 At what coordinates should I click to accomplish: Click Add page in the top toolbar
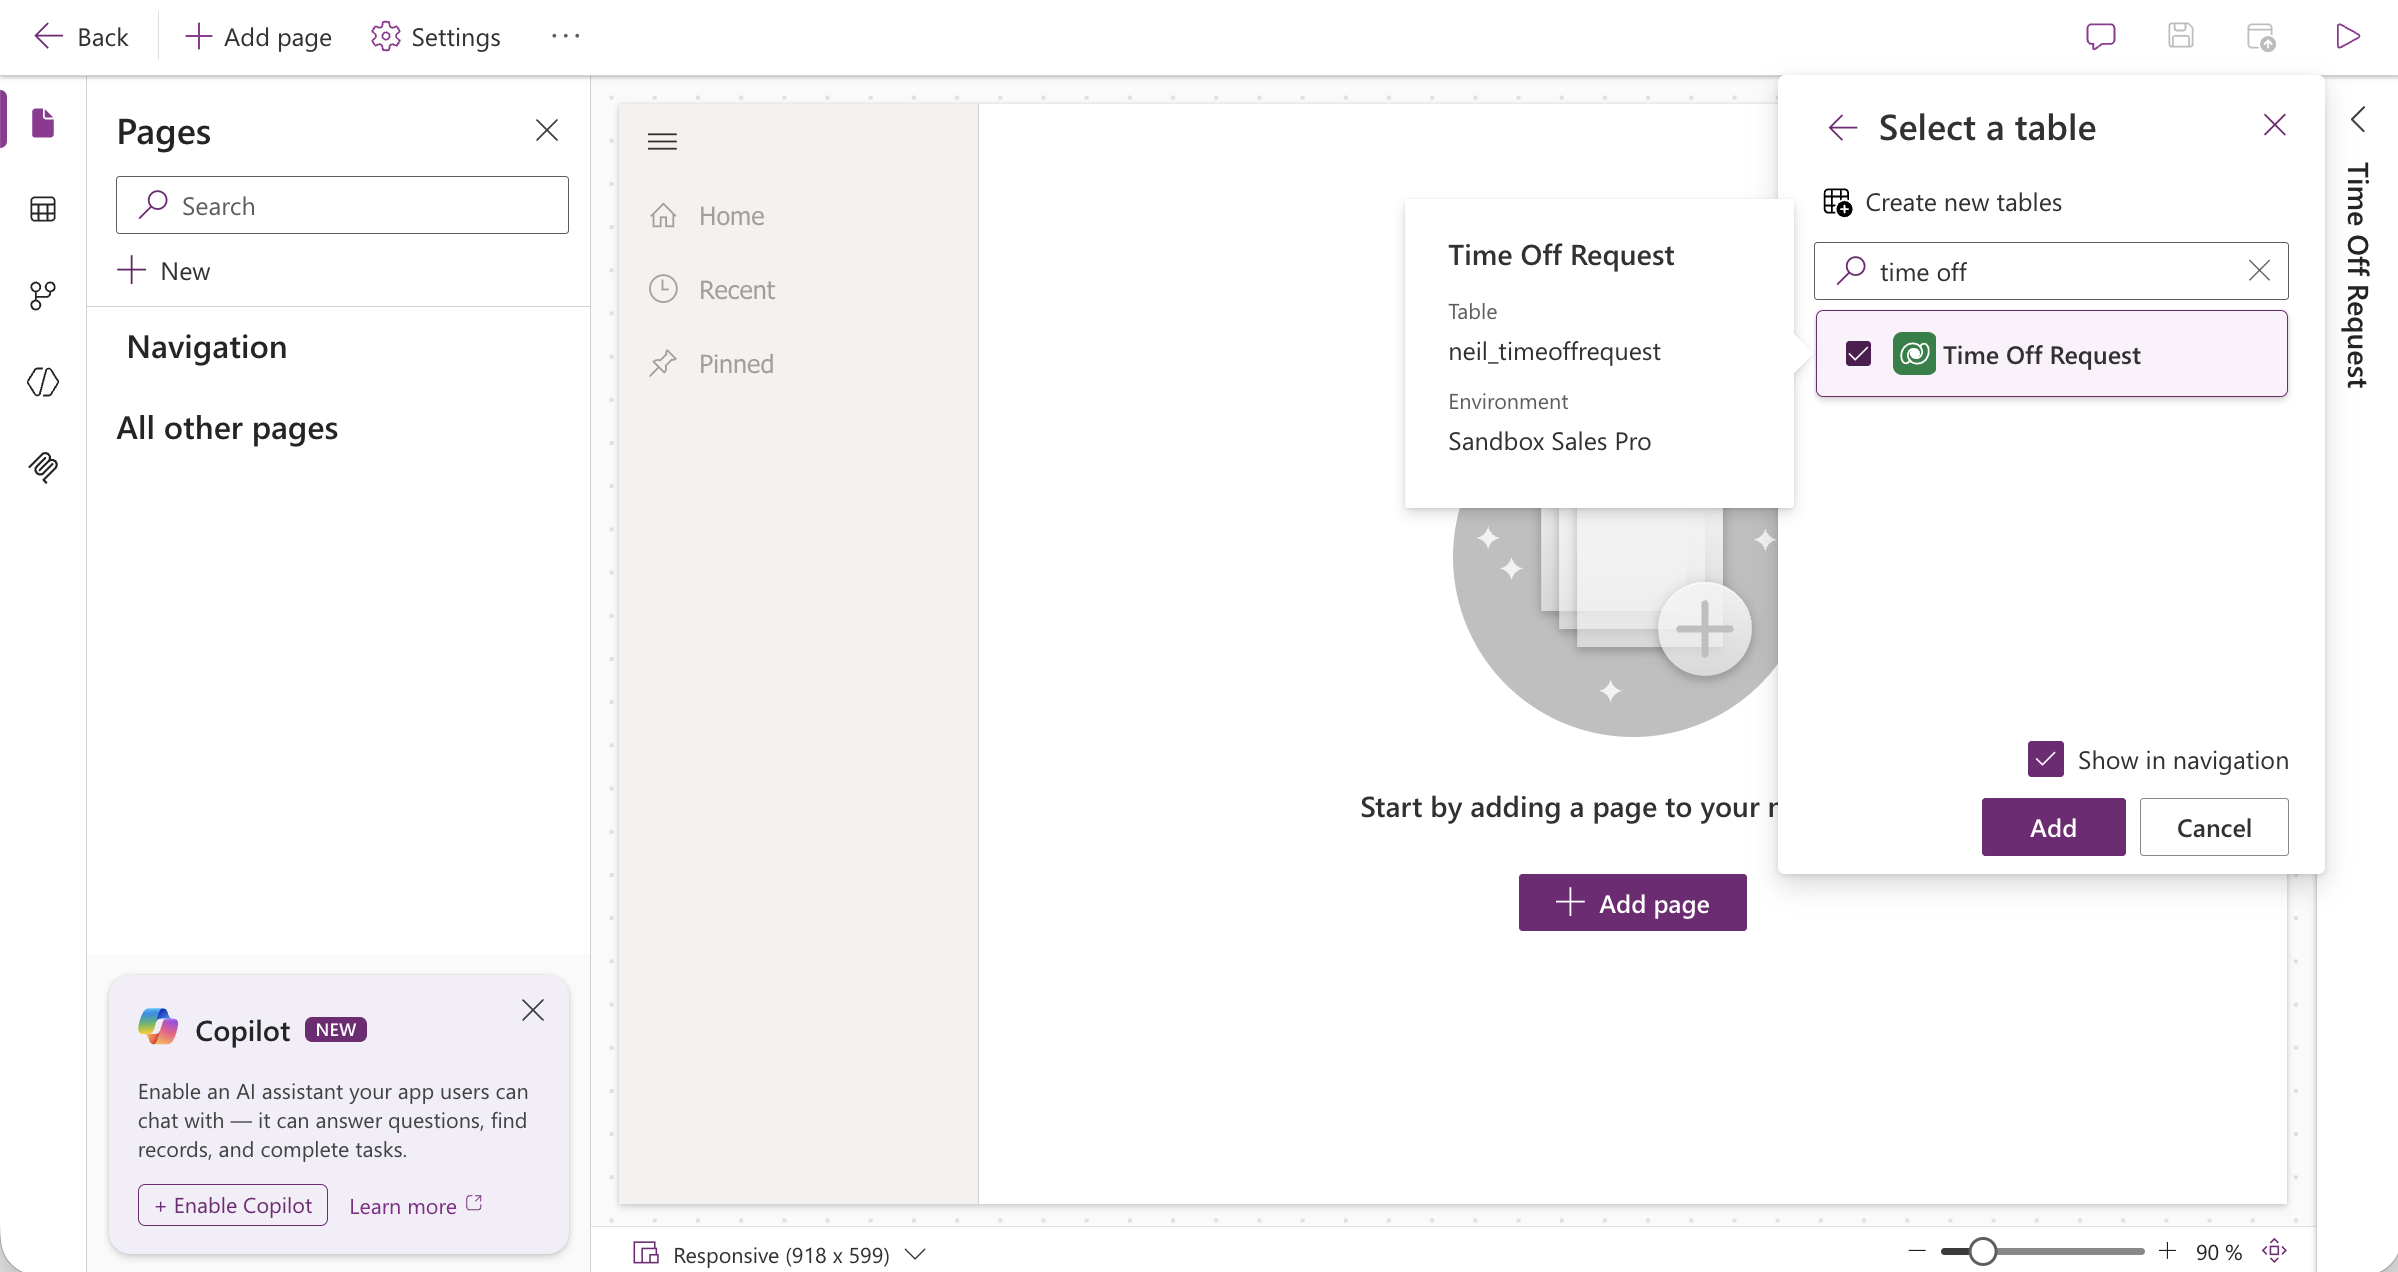(x=258, y=37)
